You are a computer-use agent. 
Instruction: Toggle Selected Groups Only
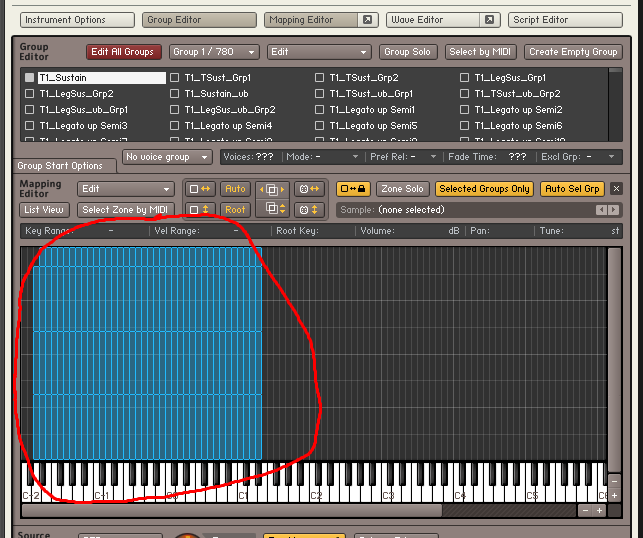(x=484, y=189)
